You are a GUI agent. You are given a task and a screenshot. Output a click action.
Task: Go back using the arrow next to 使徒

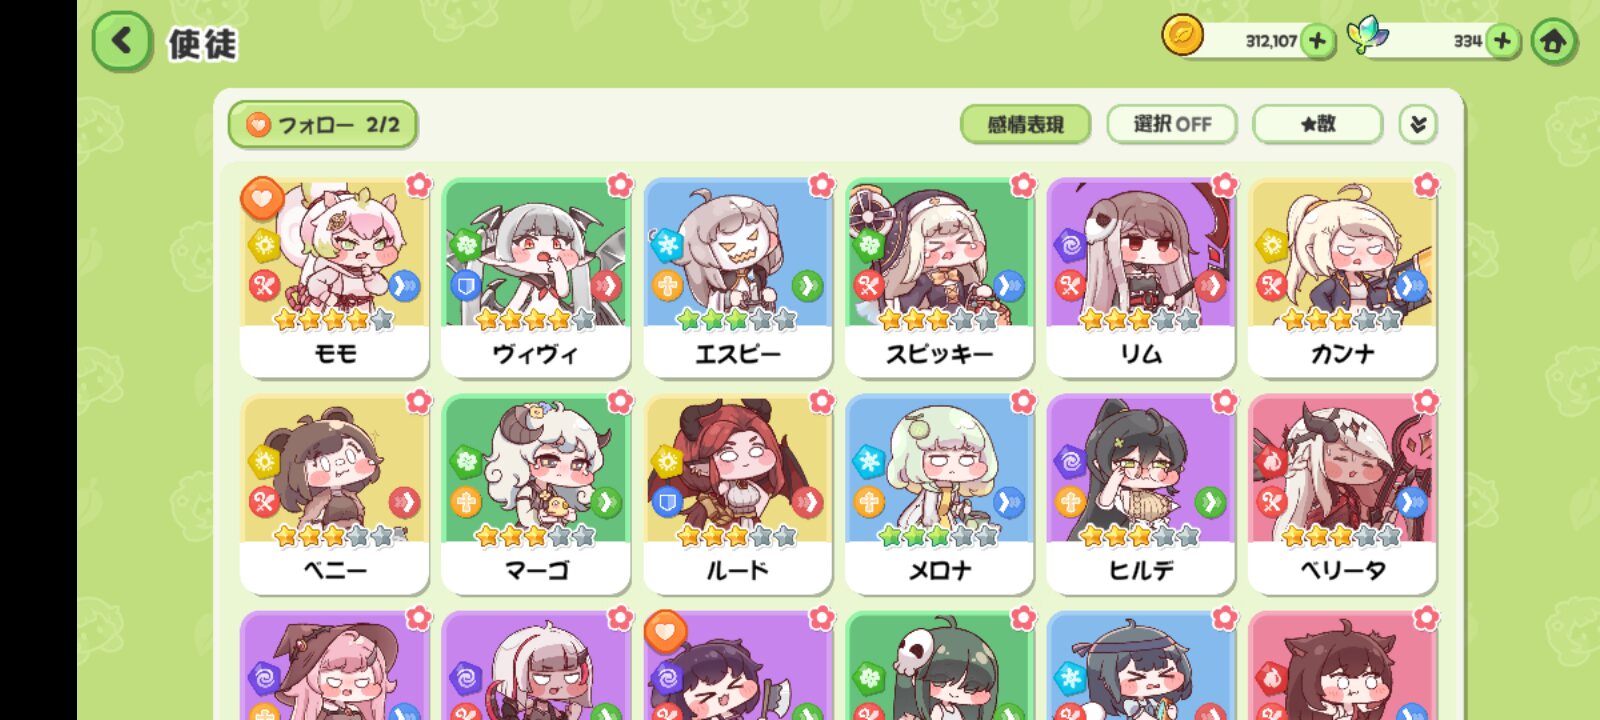122,41
